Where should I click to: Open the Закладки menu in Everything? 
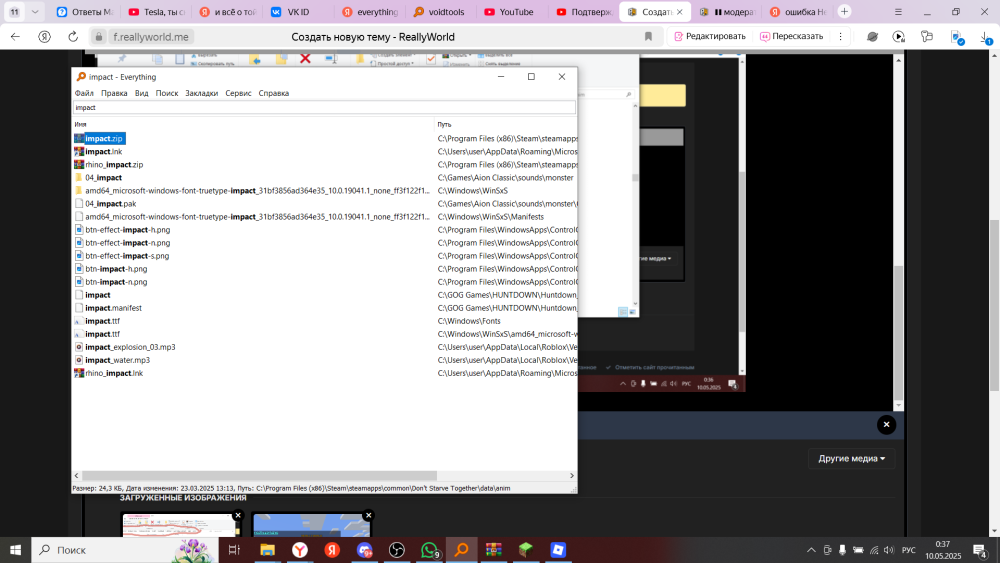coord(202,93)
